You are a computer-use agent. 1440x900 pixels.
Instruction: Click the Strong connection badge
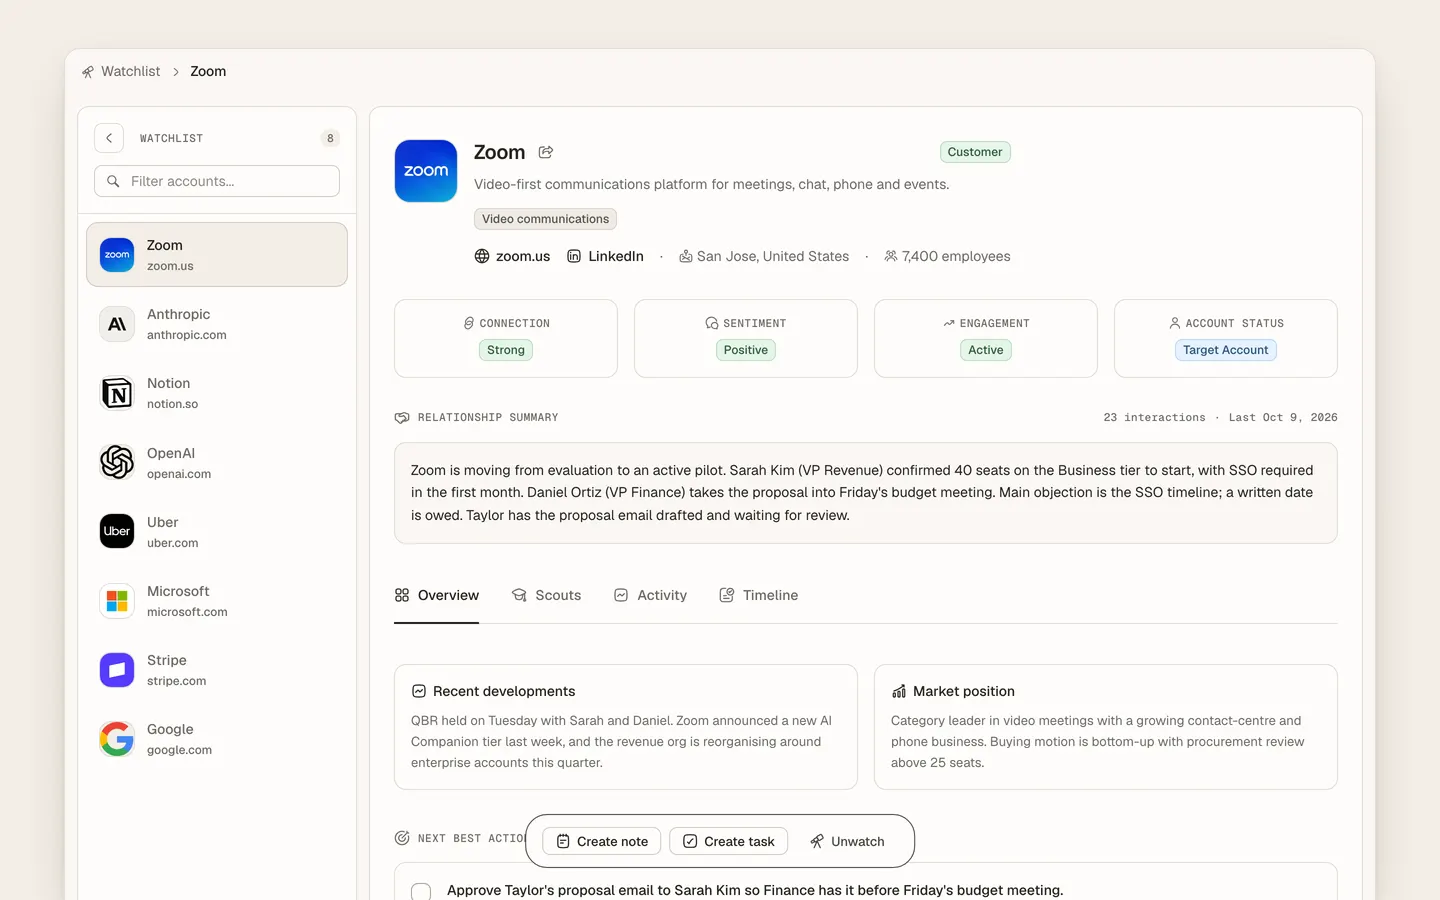pos(506,350)
